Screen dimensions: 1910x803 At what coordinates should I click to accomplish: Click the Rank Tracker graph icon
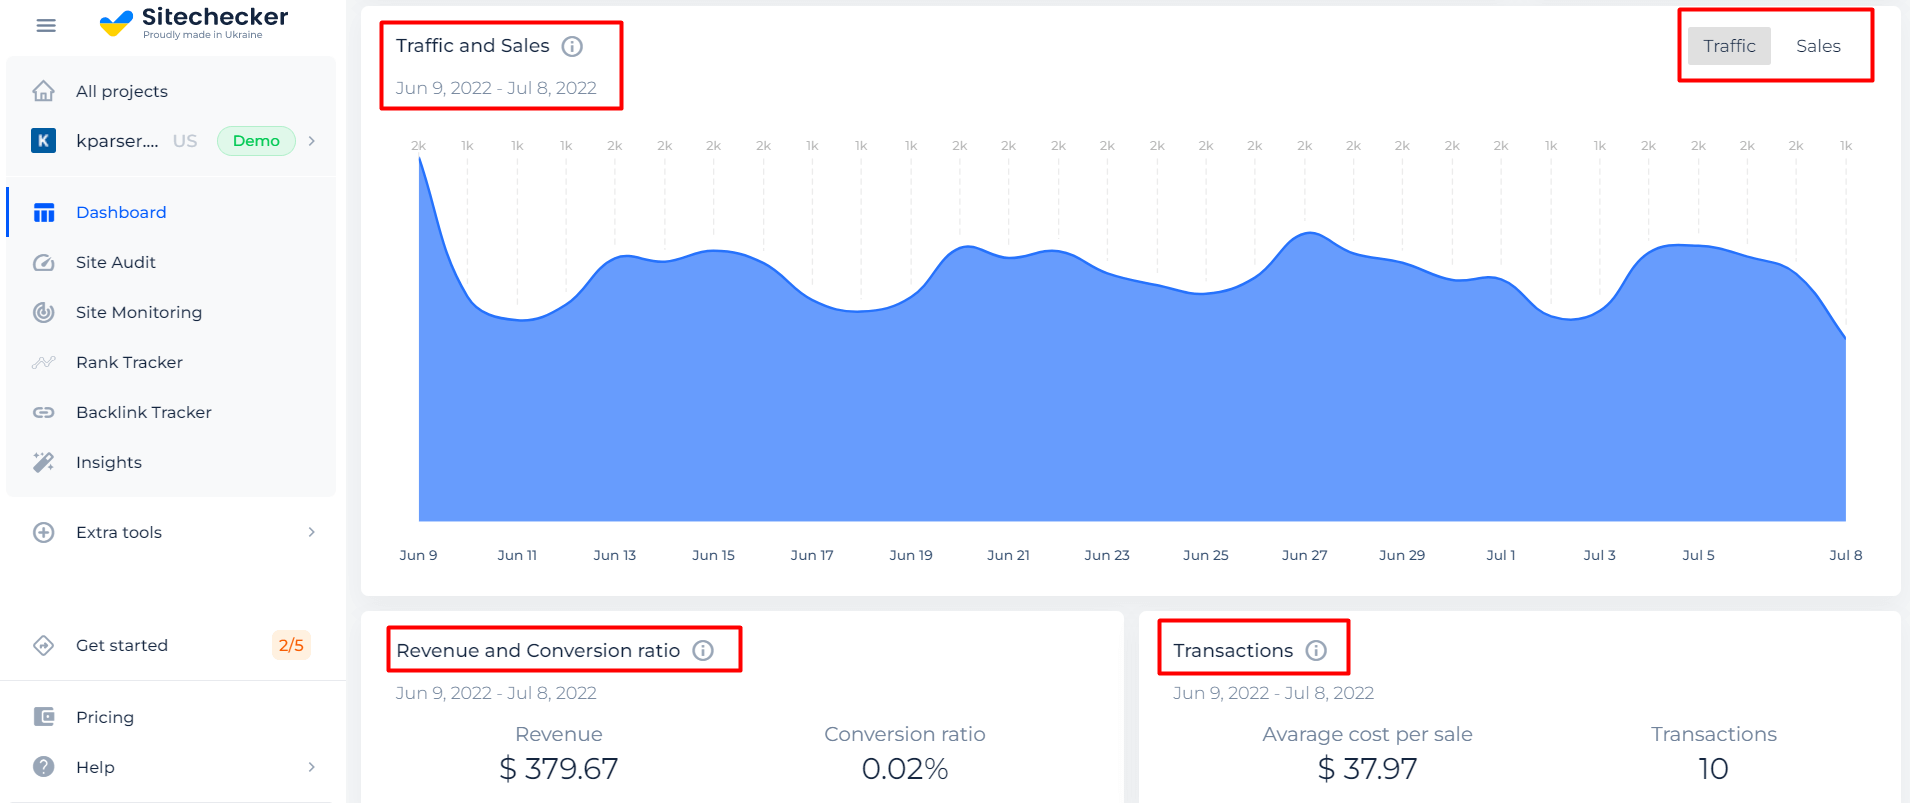coord(44,362)
